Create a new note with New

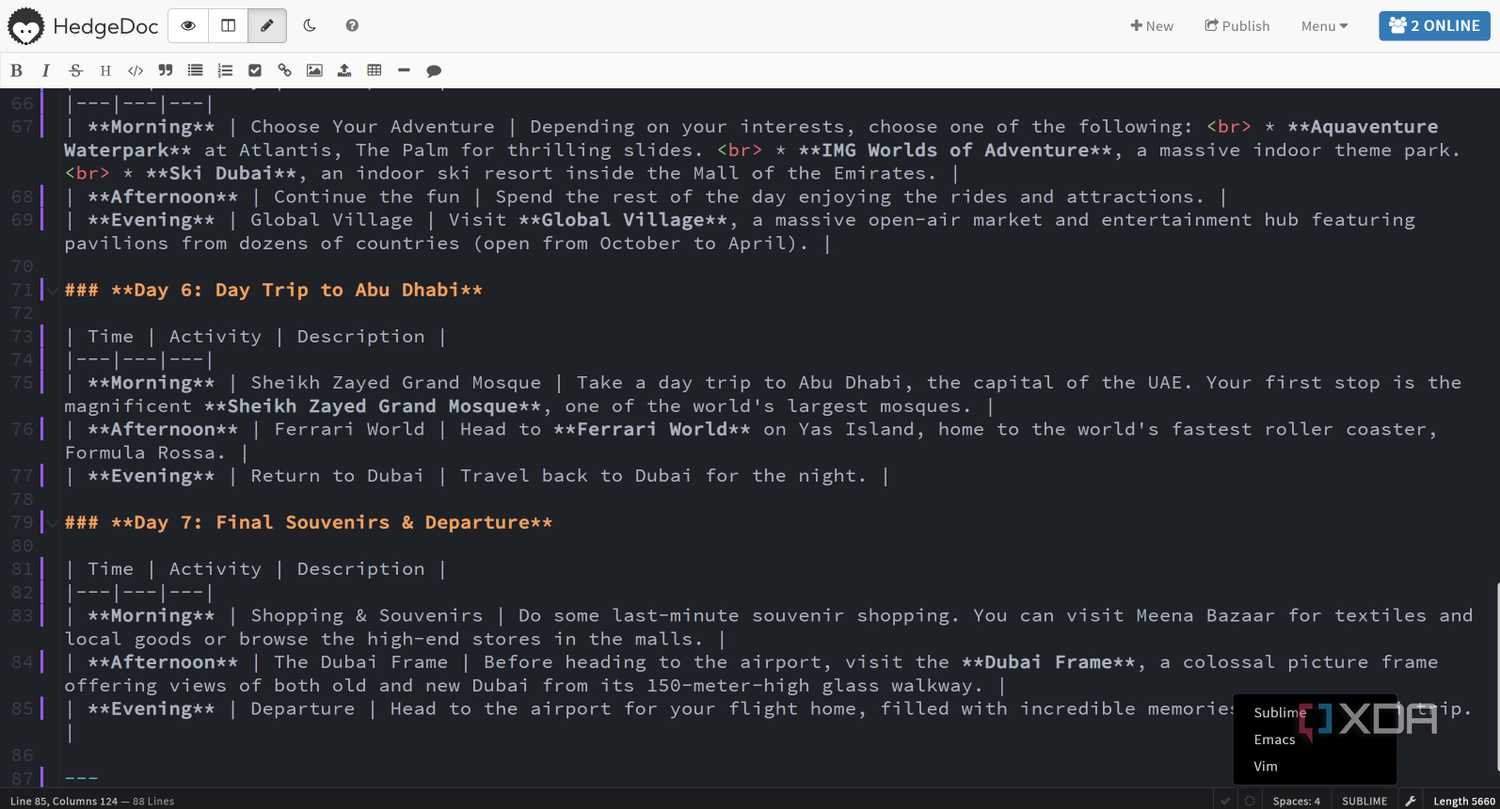pos(1152,26)
